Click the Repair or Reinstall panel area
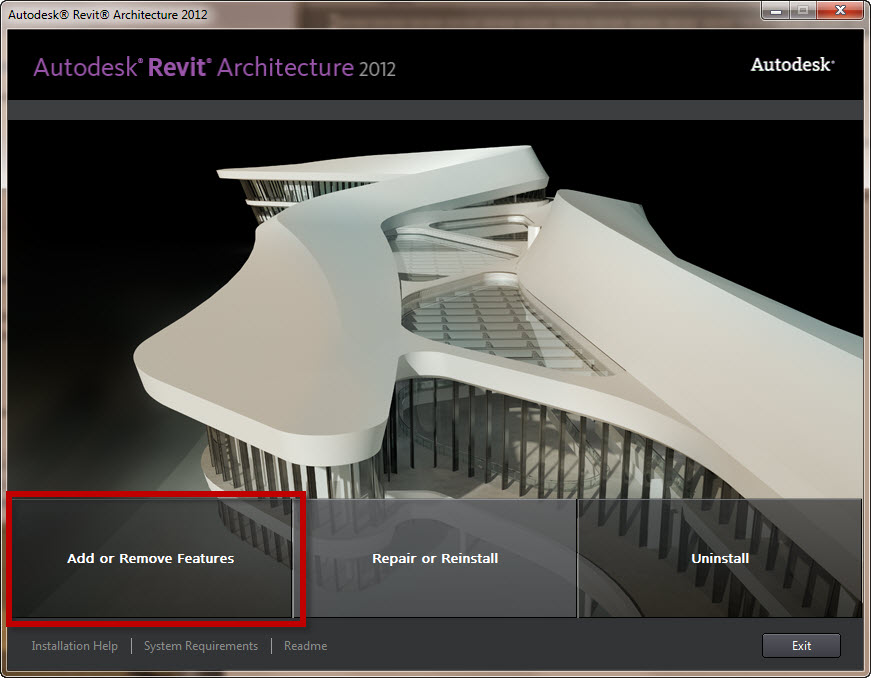The image size is (871, 678). [x=435, y=558]
